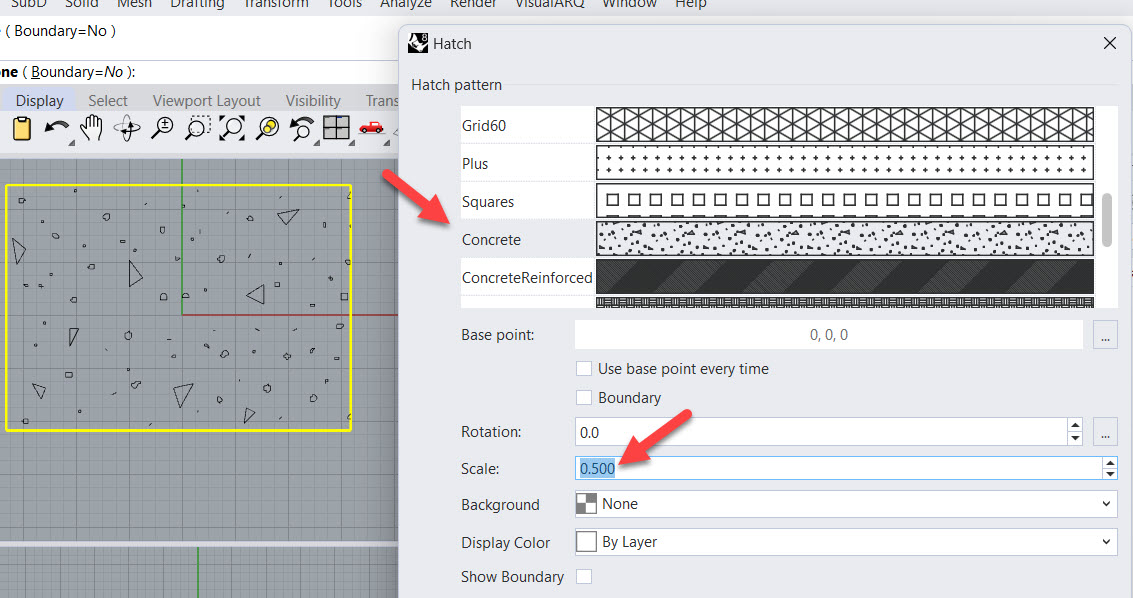This screenshot has width=1133, height=598.
Task: Open the Background dropdown set to None
Action: point(846,504)
